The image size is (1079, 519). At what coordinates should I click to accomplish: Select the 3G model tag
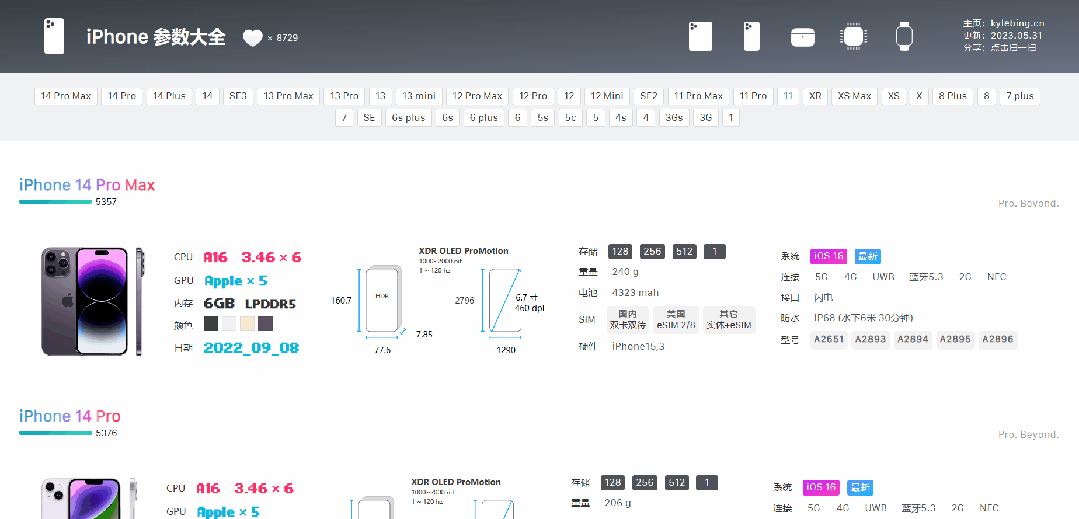(705, 118)
